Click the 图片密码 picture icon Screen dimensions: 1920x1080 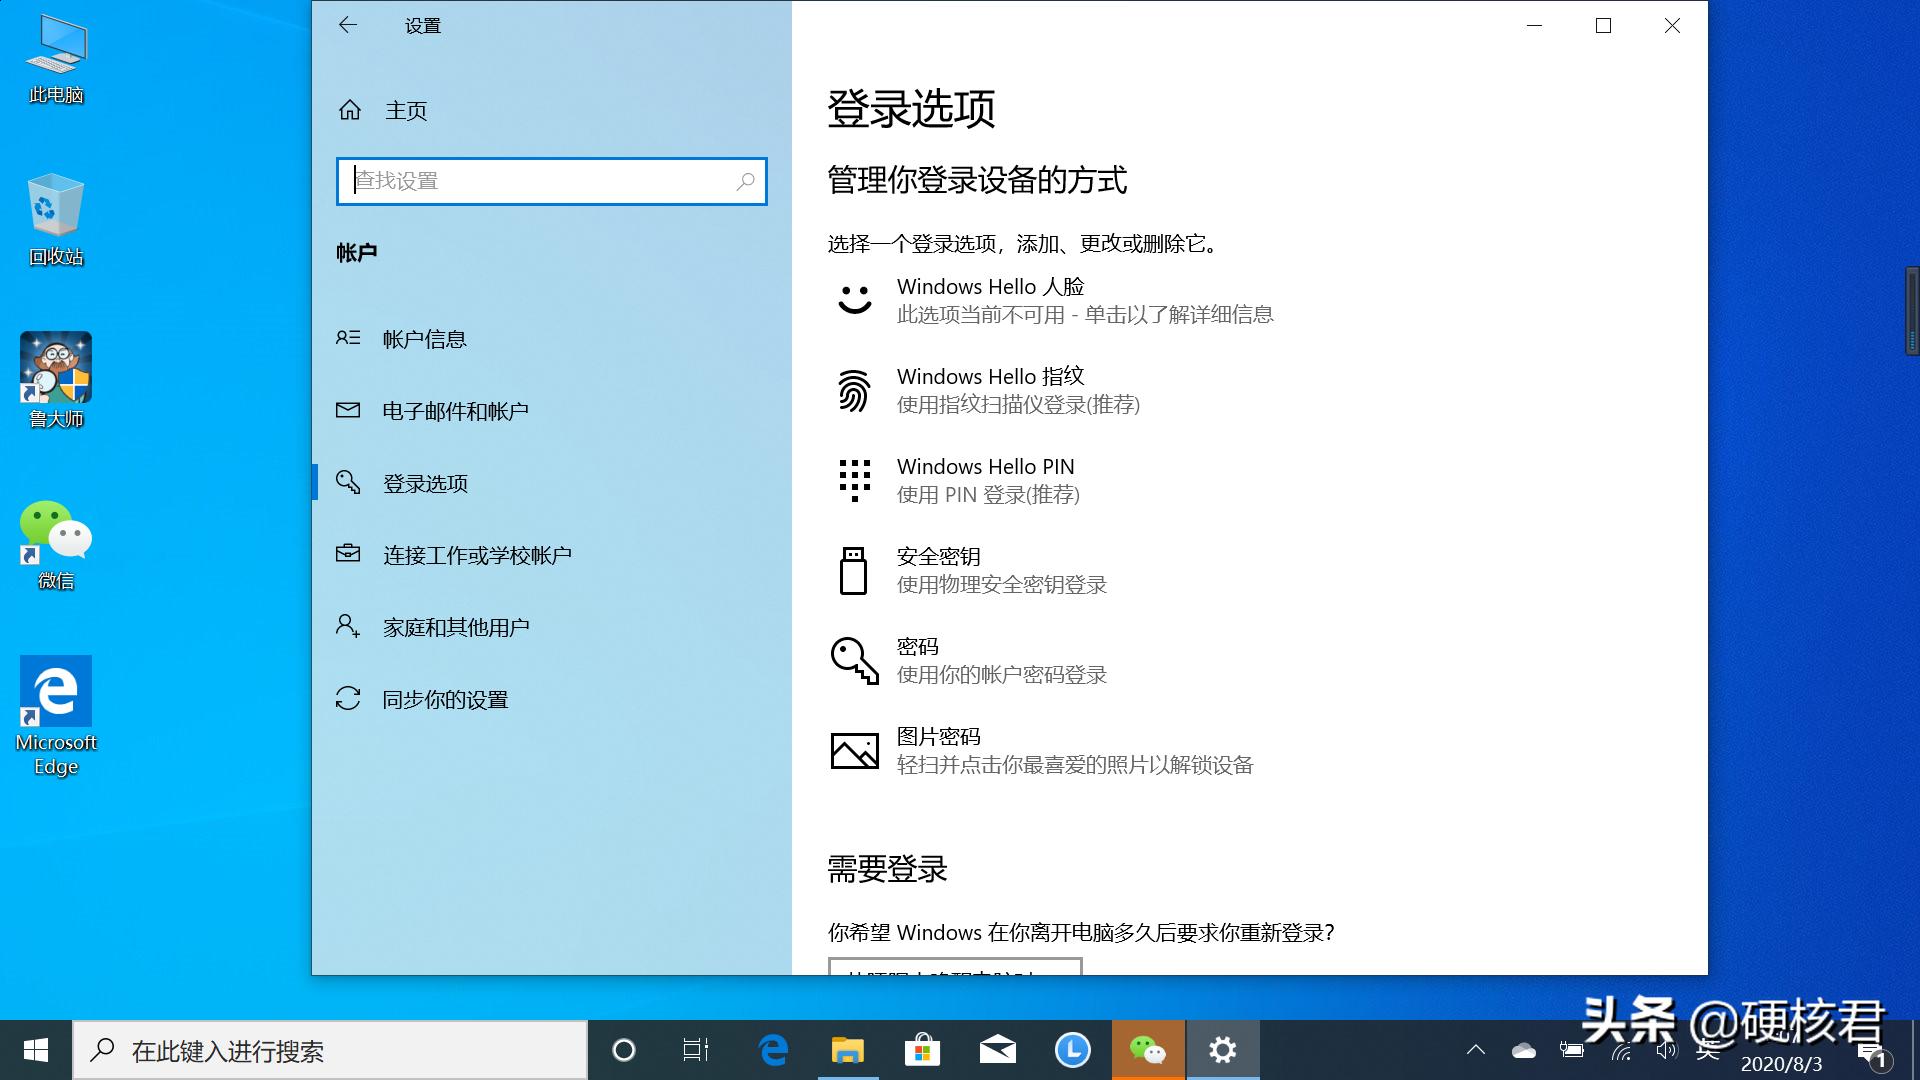click(852, 750)
